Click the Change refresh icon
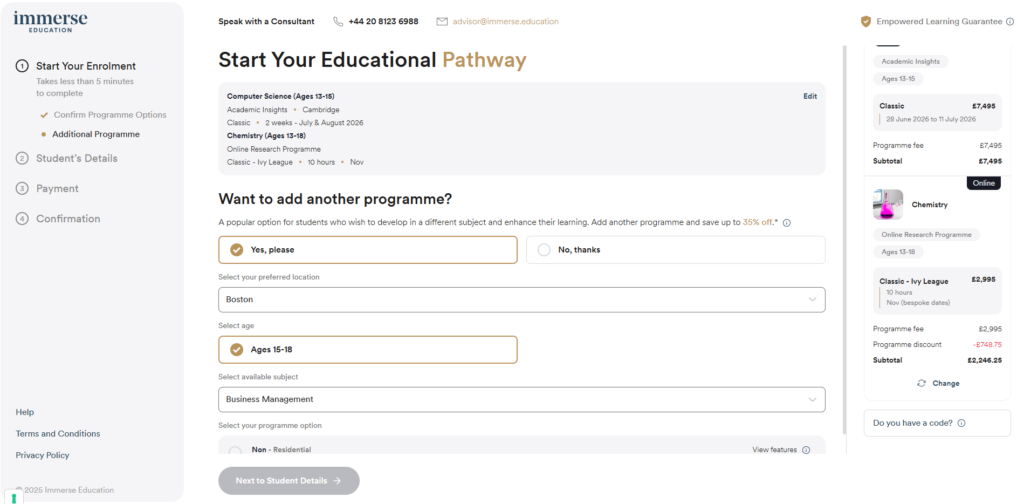Image resolution: width=1024 pixels, height=504 pixels. [x=921, y=383]
